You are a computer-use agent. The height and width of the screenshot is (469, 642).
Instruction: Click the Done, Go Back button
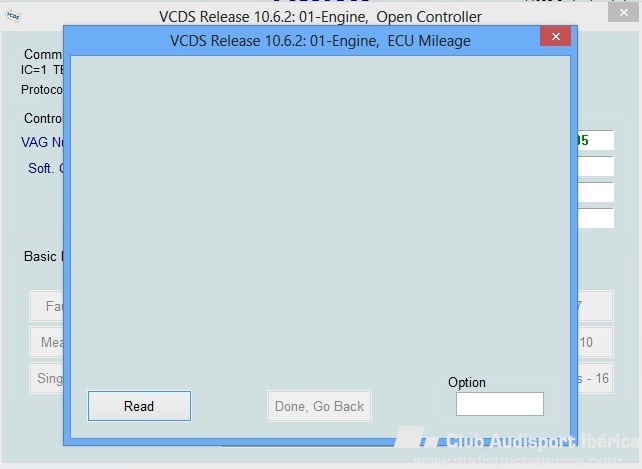click(319, 406)
